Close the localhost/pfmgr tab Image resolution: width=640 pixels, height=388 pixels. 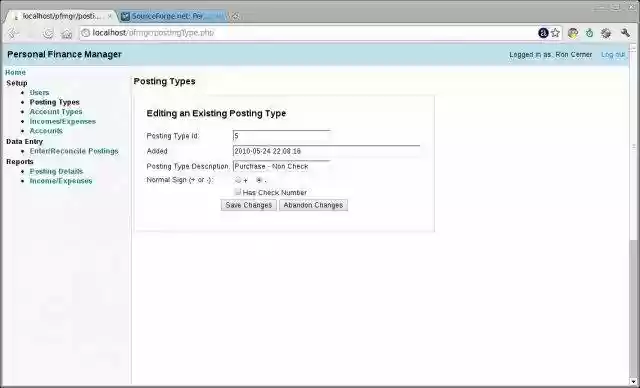pos(109,16)
